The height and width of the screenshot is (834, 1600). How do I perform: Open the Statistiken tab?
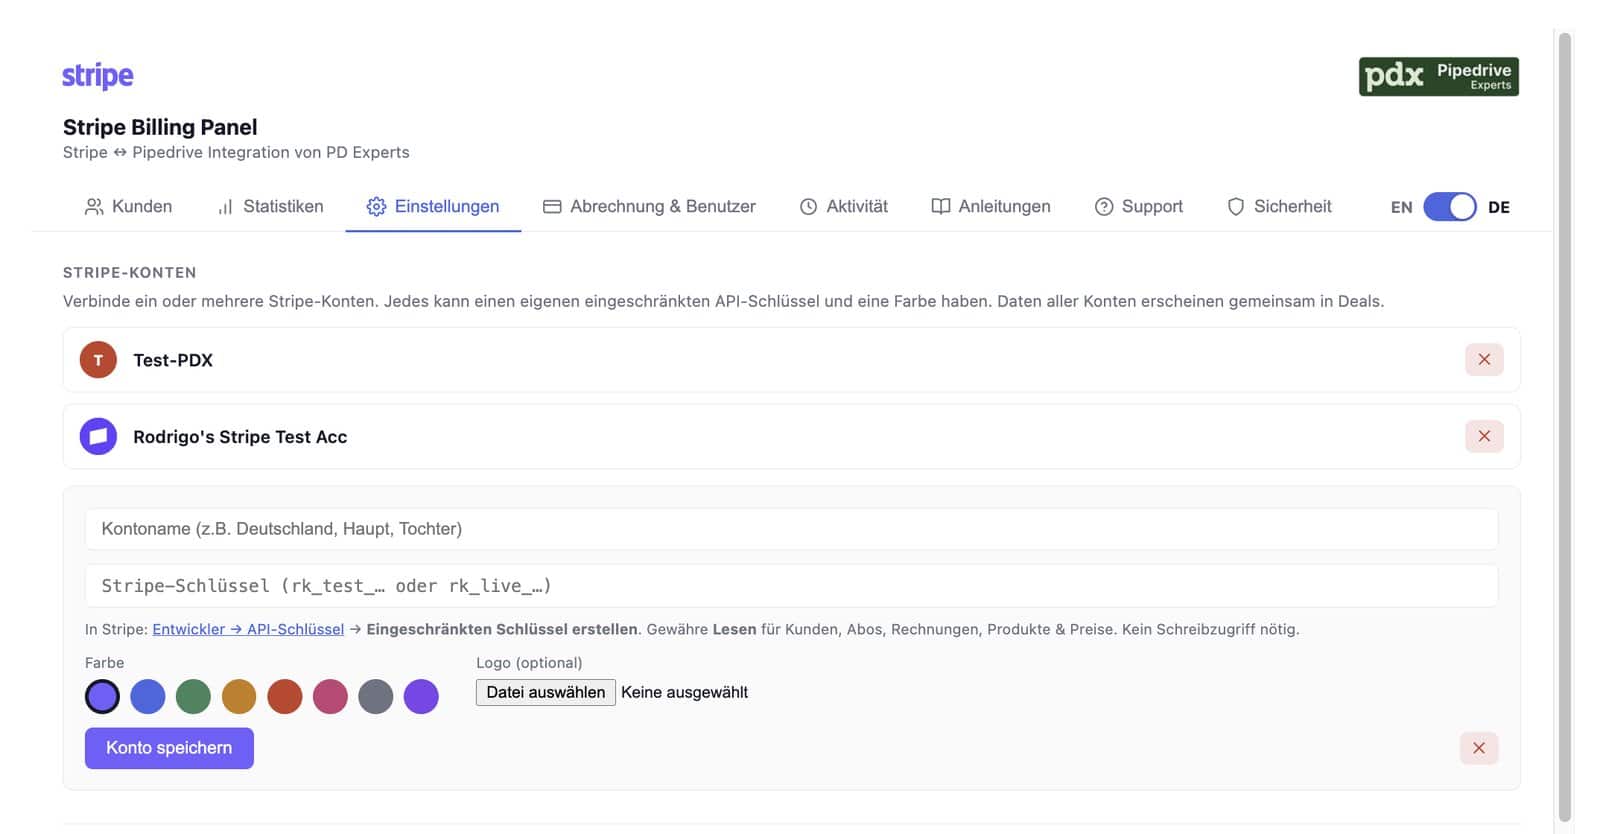pos(270,206)
